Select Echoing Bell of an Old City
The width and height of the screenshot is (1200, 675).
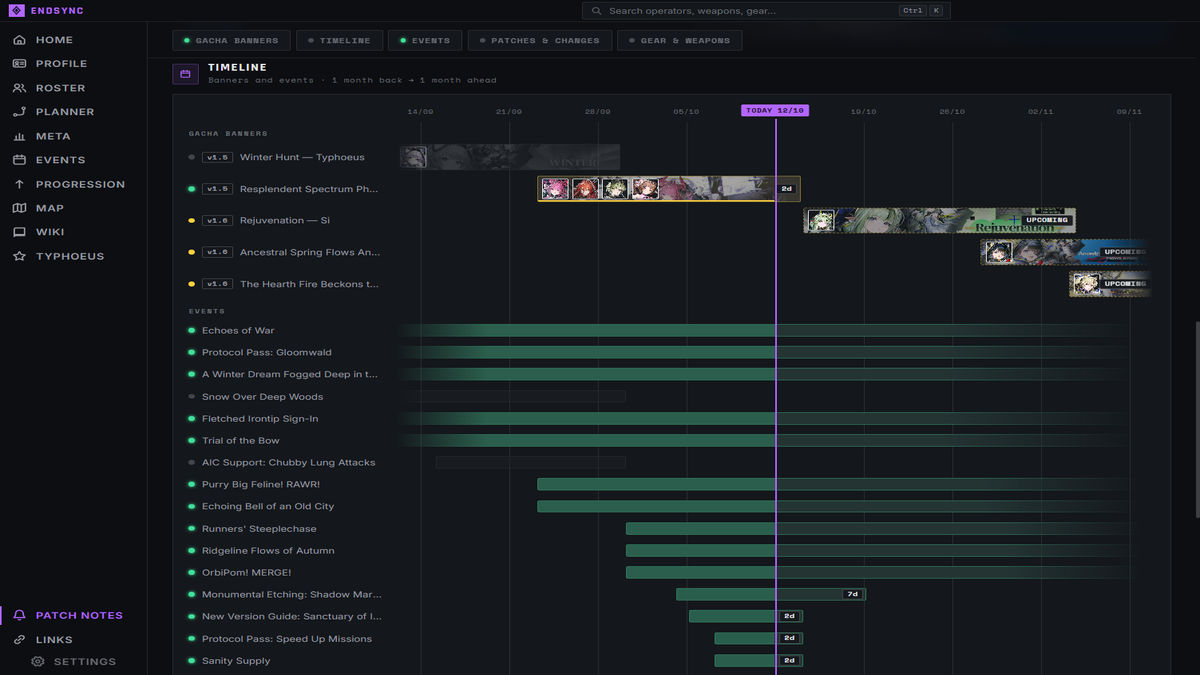[268, 507]
